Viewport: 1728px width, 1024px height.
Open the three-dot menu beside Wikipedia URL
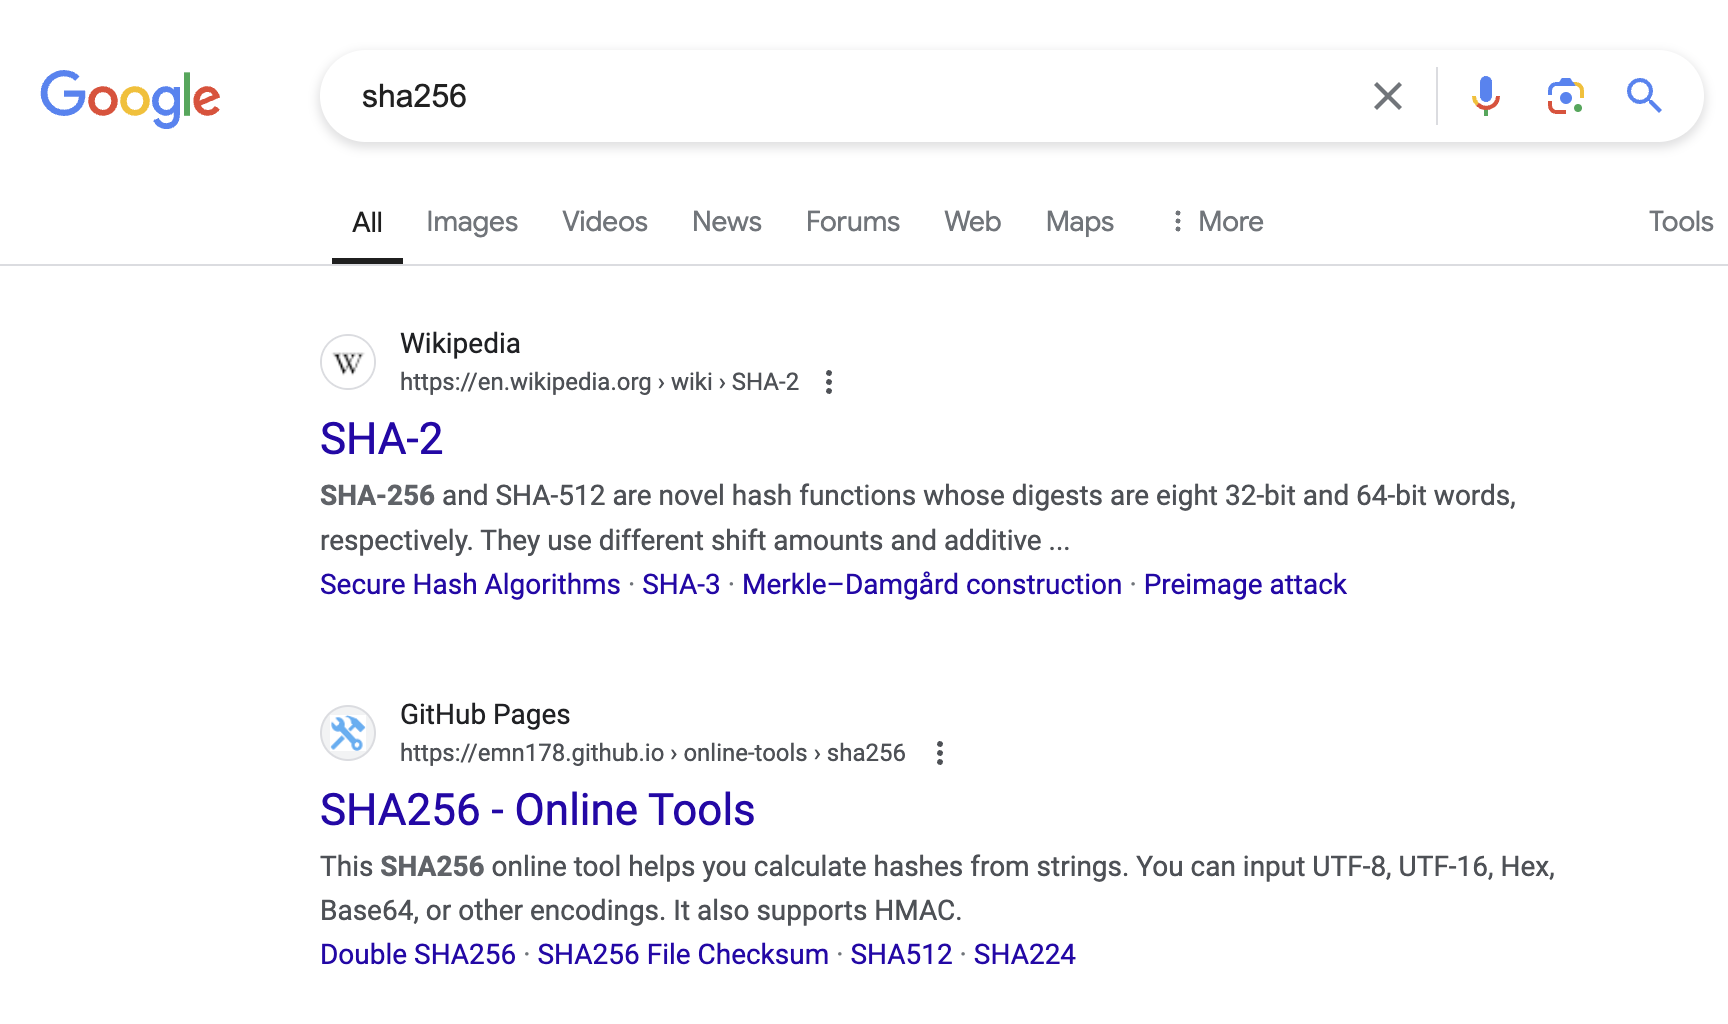[x=828, y=382]
